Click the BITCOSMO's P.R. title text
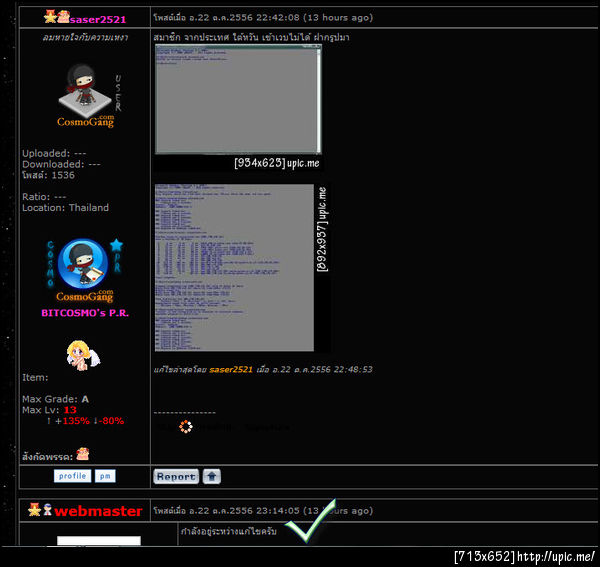This screenshot has width=600, height=567. [85, 313]
